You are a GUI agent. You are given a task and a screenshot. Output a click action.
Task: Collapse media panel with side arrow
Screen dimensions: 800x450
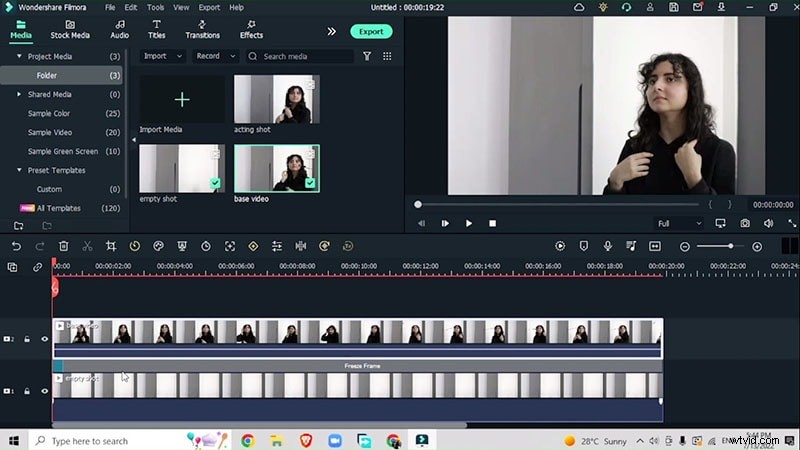(134, 139)
